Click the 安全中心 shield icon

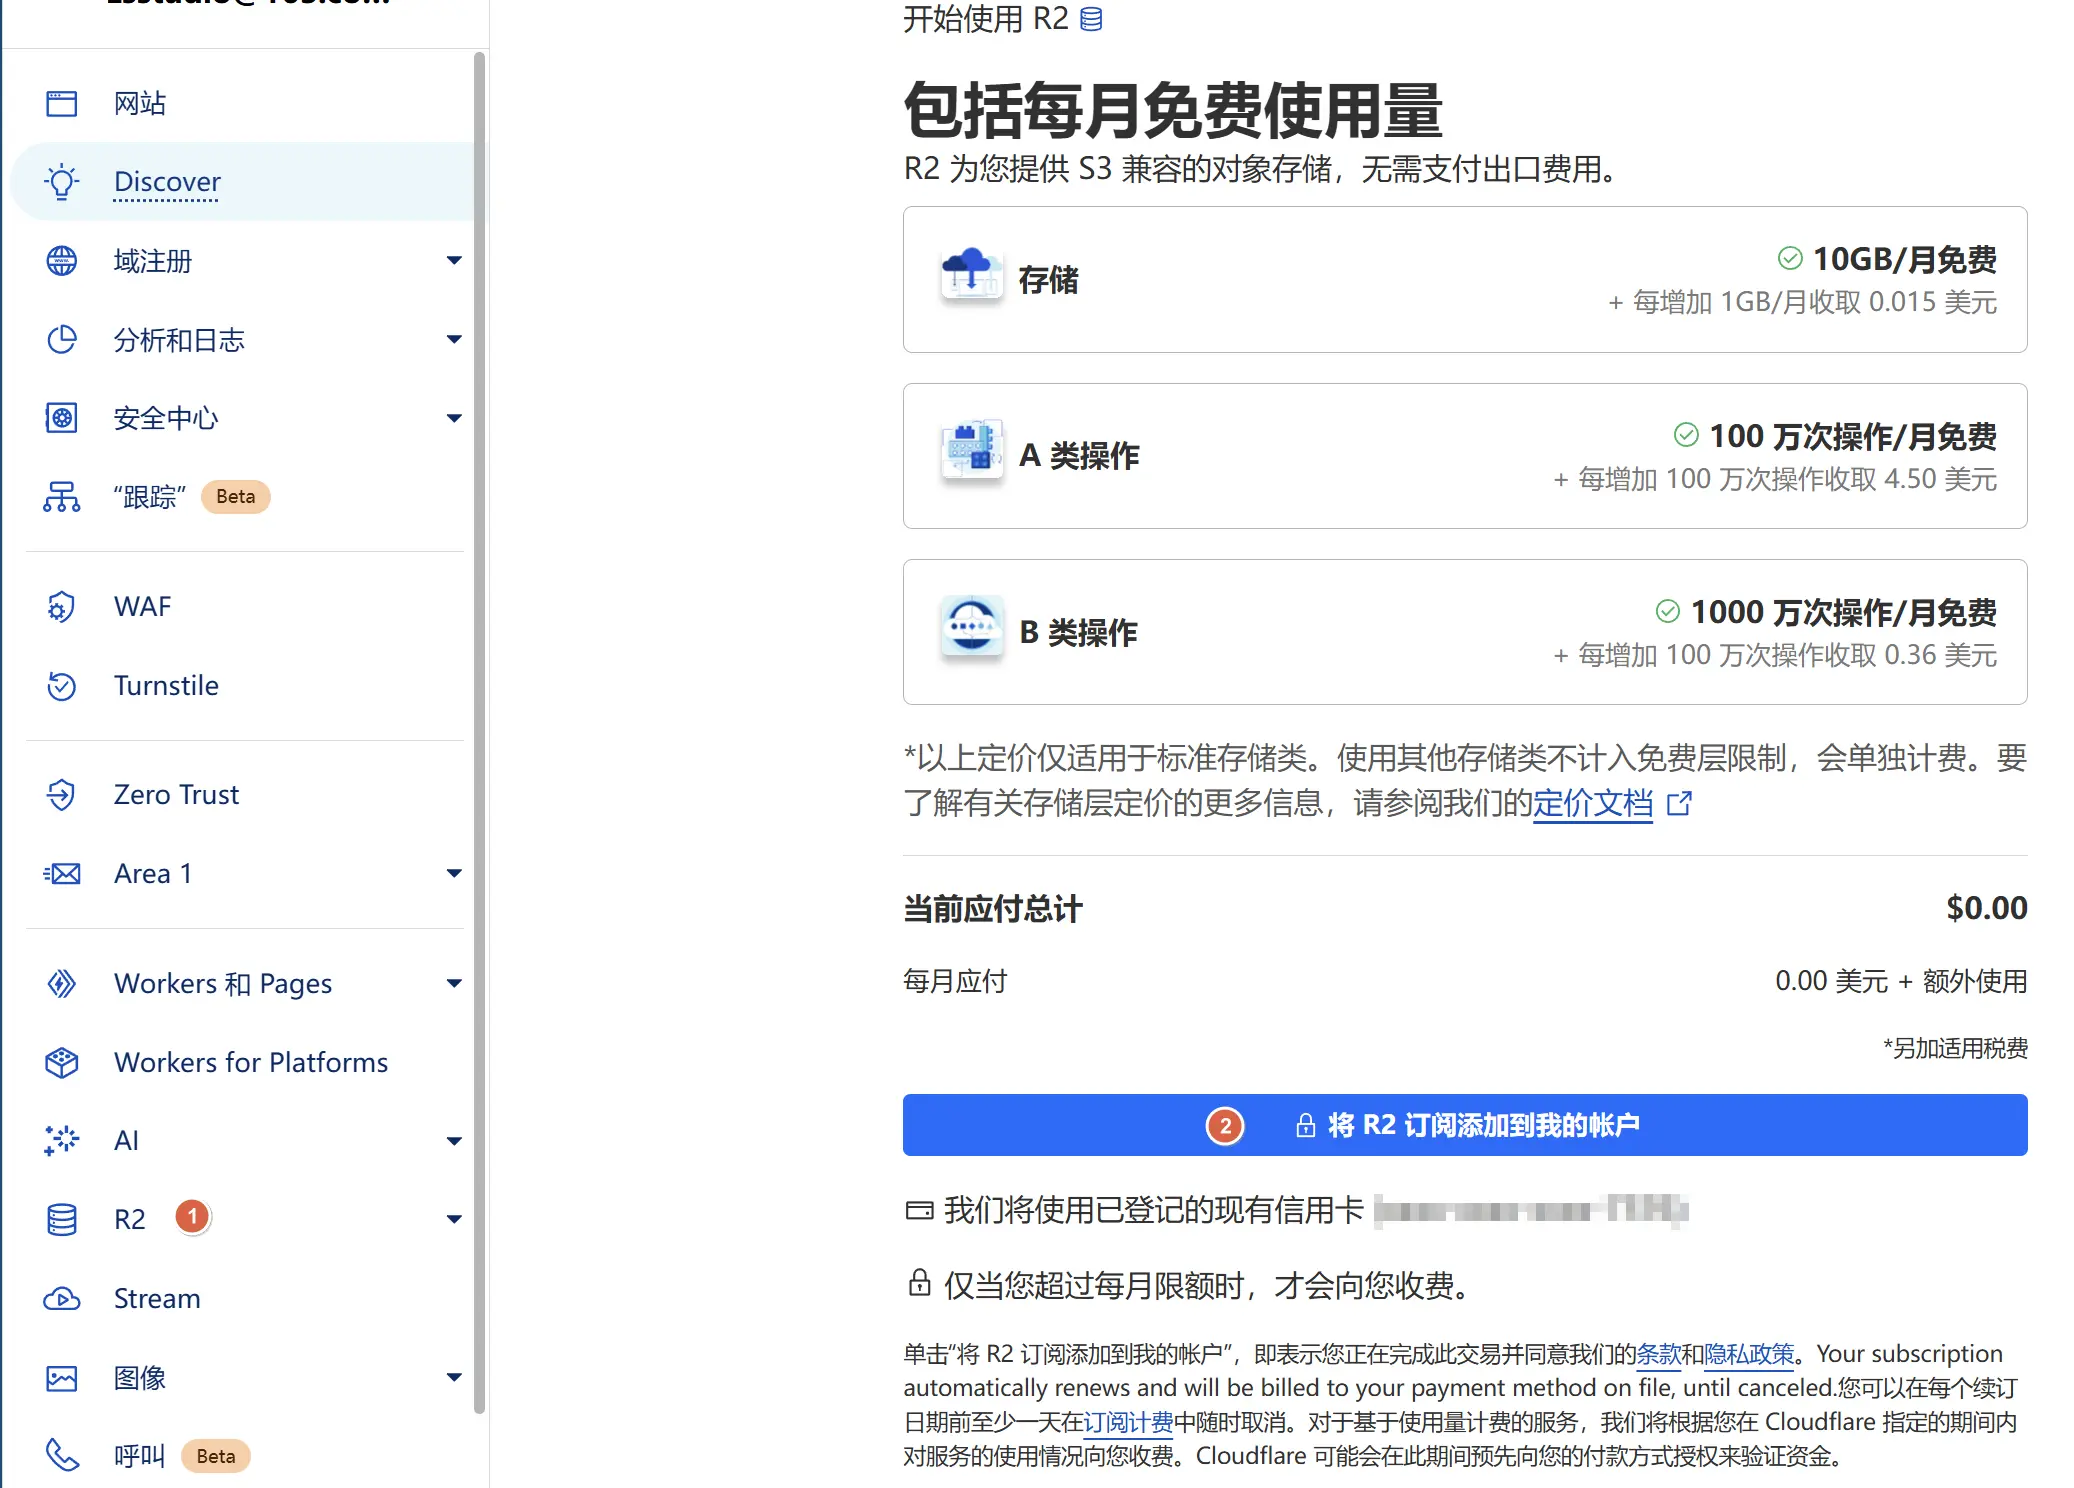point(61,418)
